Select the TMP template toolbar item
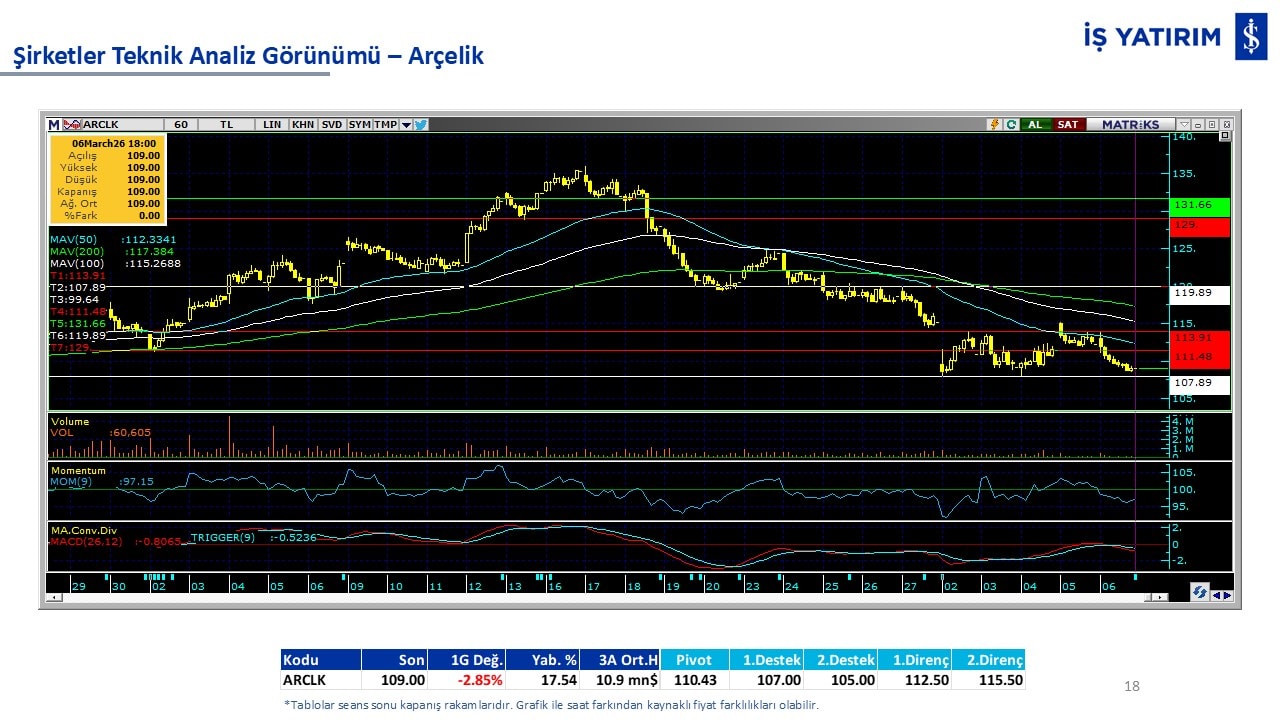Image resolution: width=1280 pixels, height=720 pixels. tap(385, 125)
